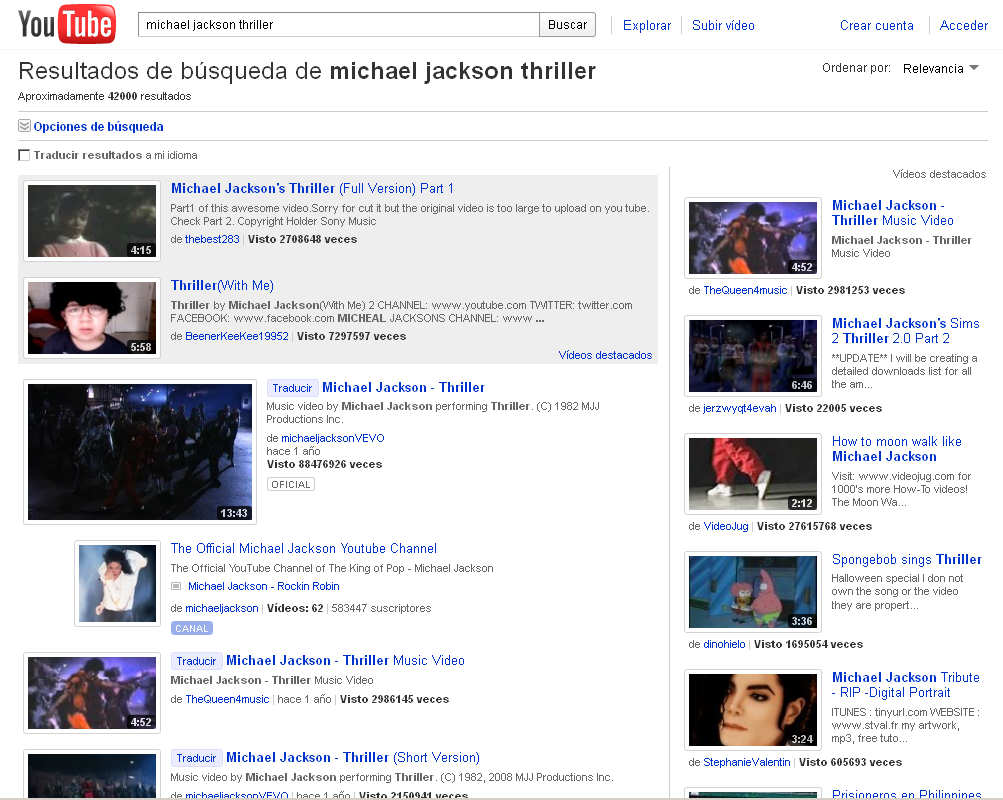Go to Subir vídeo
1003x800 pixels.
[723, 25]
